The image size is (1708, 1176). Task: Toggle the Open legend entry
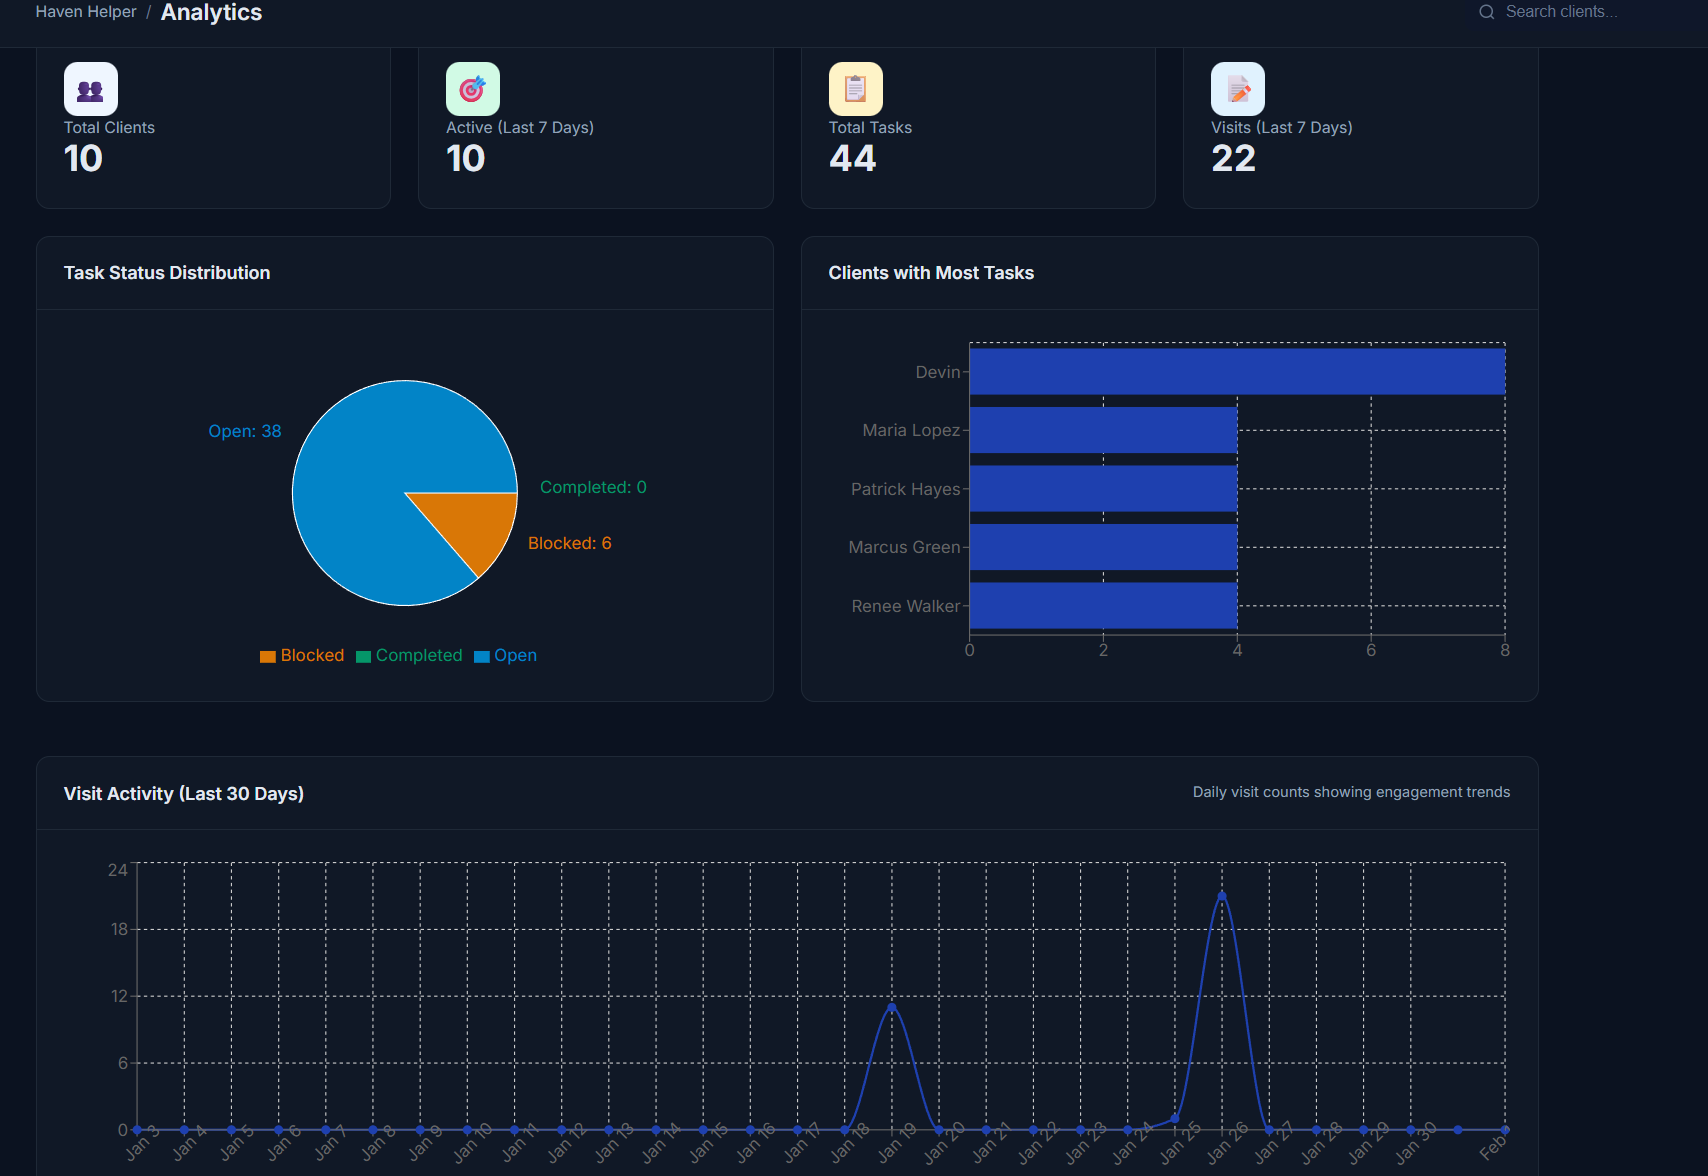[505, 656]
